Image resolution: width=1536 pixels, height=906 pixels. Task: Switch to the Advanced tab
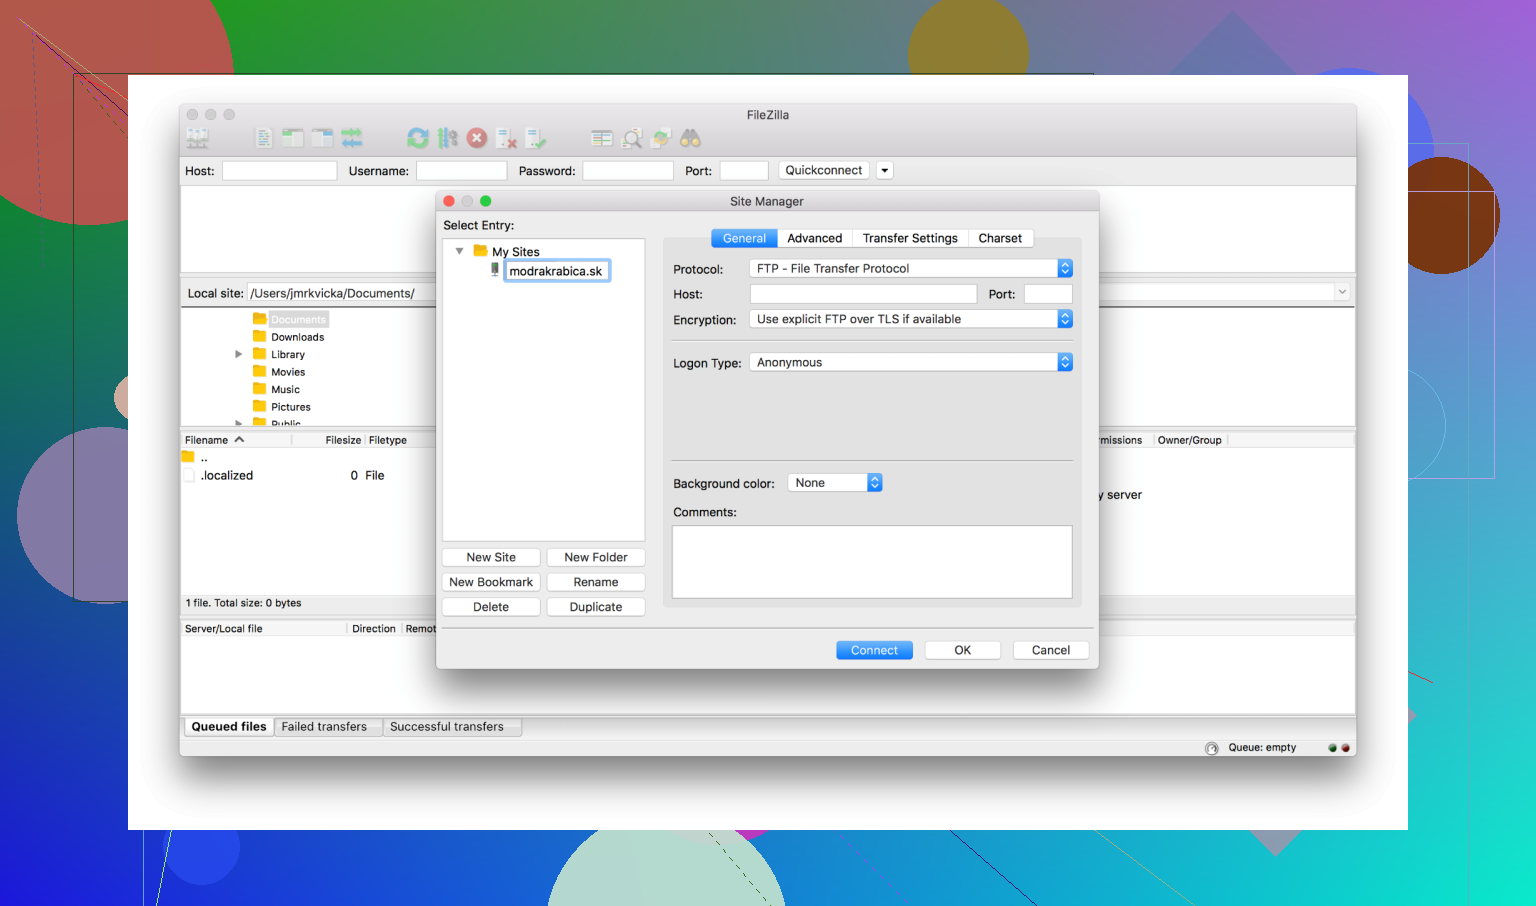coord(814,238)
